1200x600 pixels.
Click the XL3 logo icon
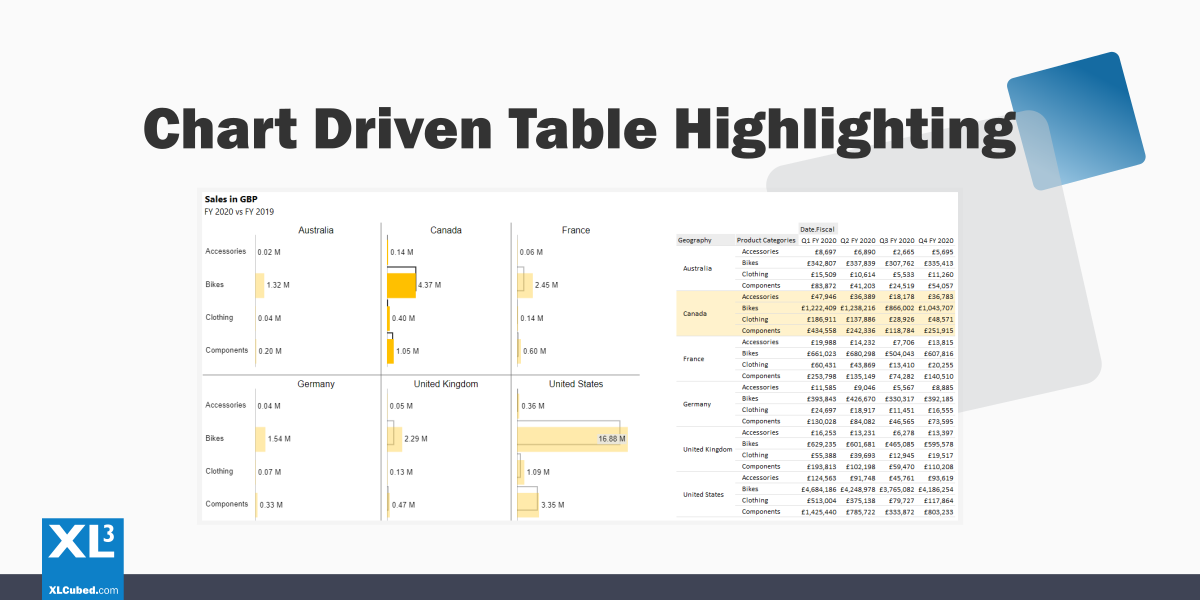(x=82, y=548)
